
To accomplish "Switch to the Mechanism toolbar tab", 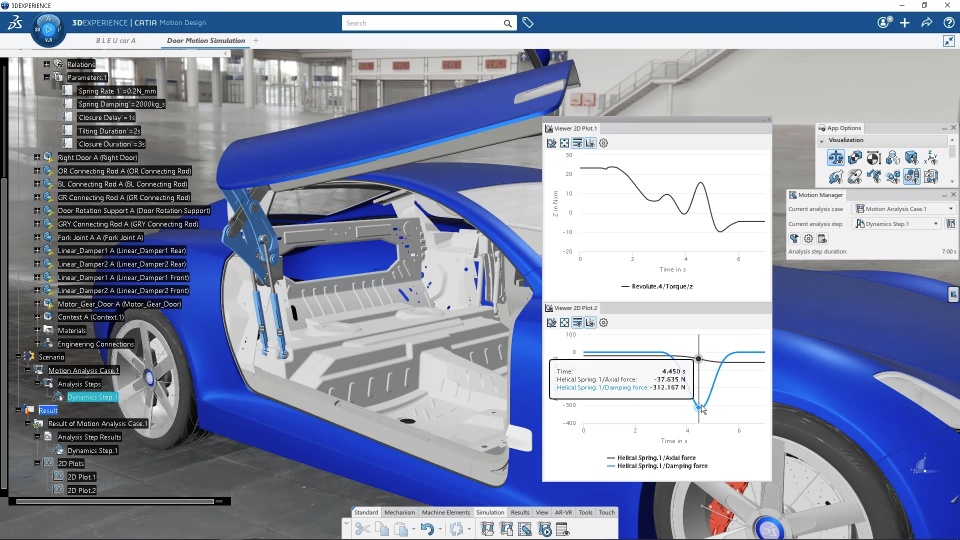I will pyautogui.click(x=400, y=512).
